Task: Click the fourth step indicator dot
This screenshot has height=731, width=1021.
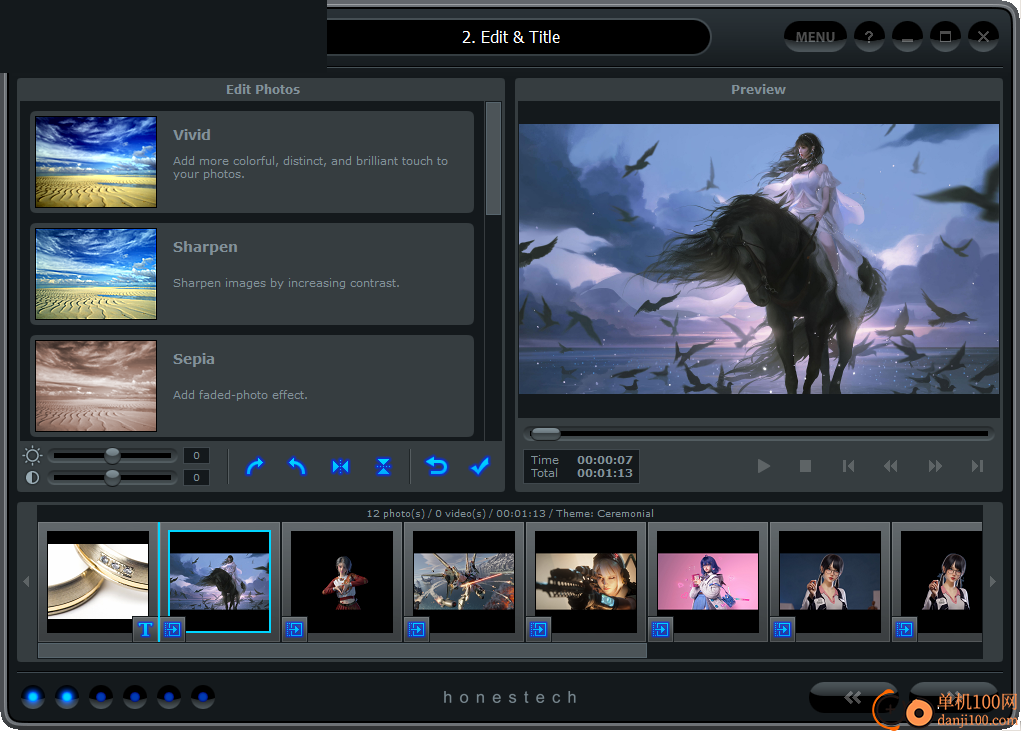Action: [135, 697]
